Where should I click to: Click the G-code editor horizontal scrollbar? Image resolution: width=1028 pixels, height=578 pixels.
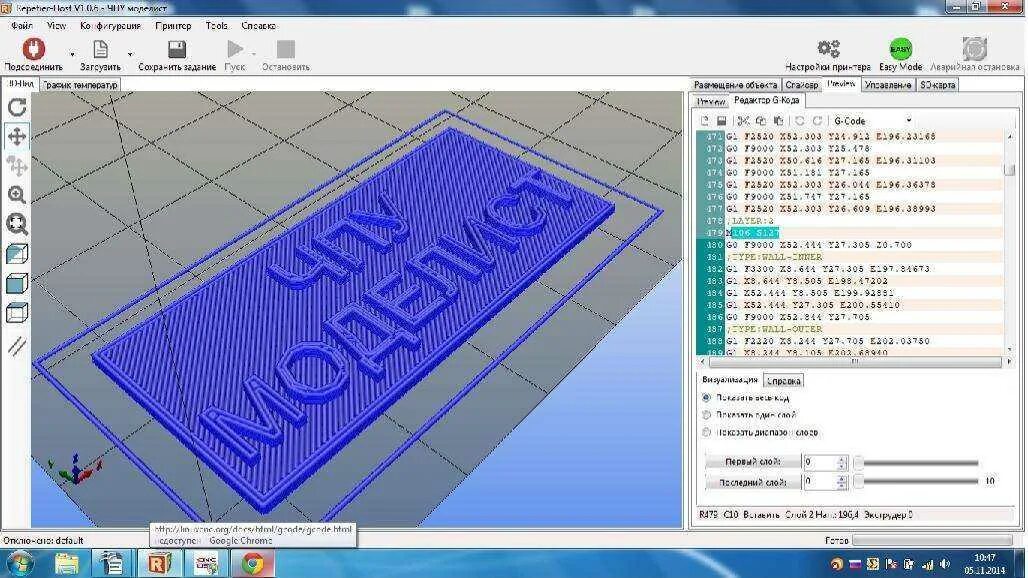point(855,362)
